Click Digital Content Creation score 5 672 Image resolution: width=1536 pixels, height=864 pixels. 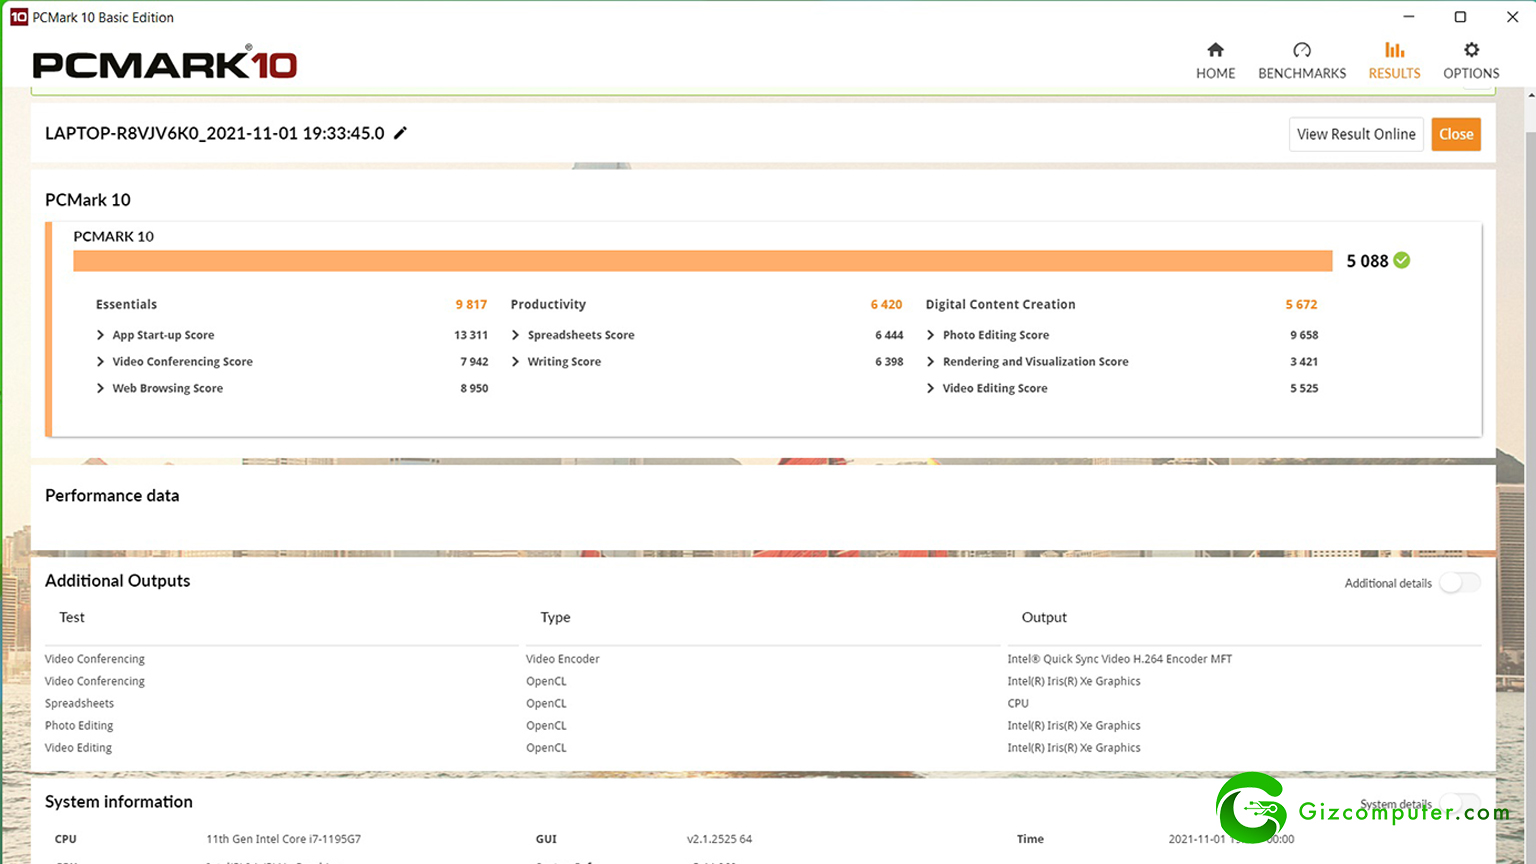pyautogui.click(x=1301, y=304)
